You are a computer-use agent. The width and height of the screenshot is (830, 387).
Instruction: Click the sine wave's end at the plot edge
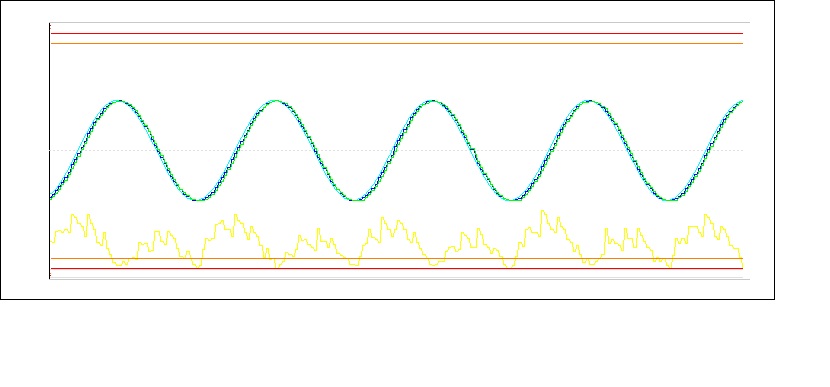click(741, 101)
